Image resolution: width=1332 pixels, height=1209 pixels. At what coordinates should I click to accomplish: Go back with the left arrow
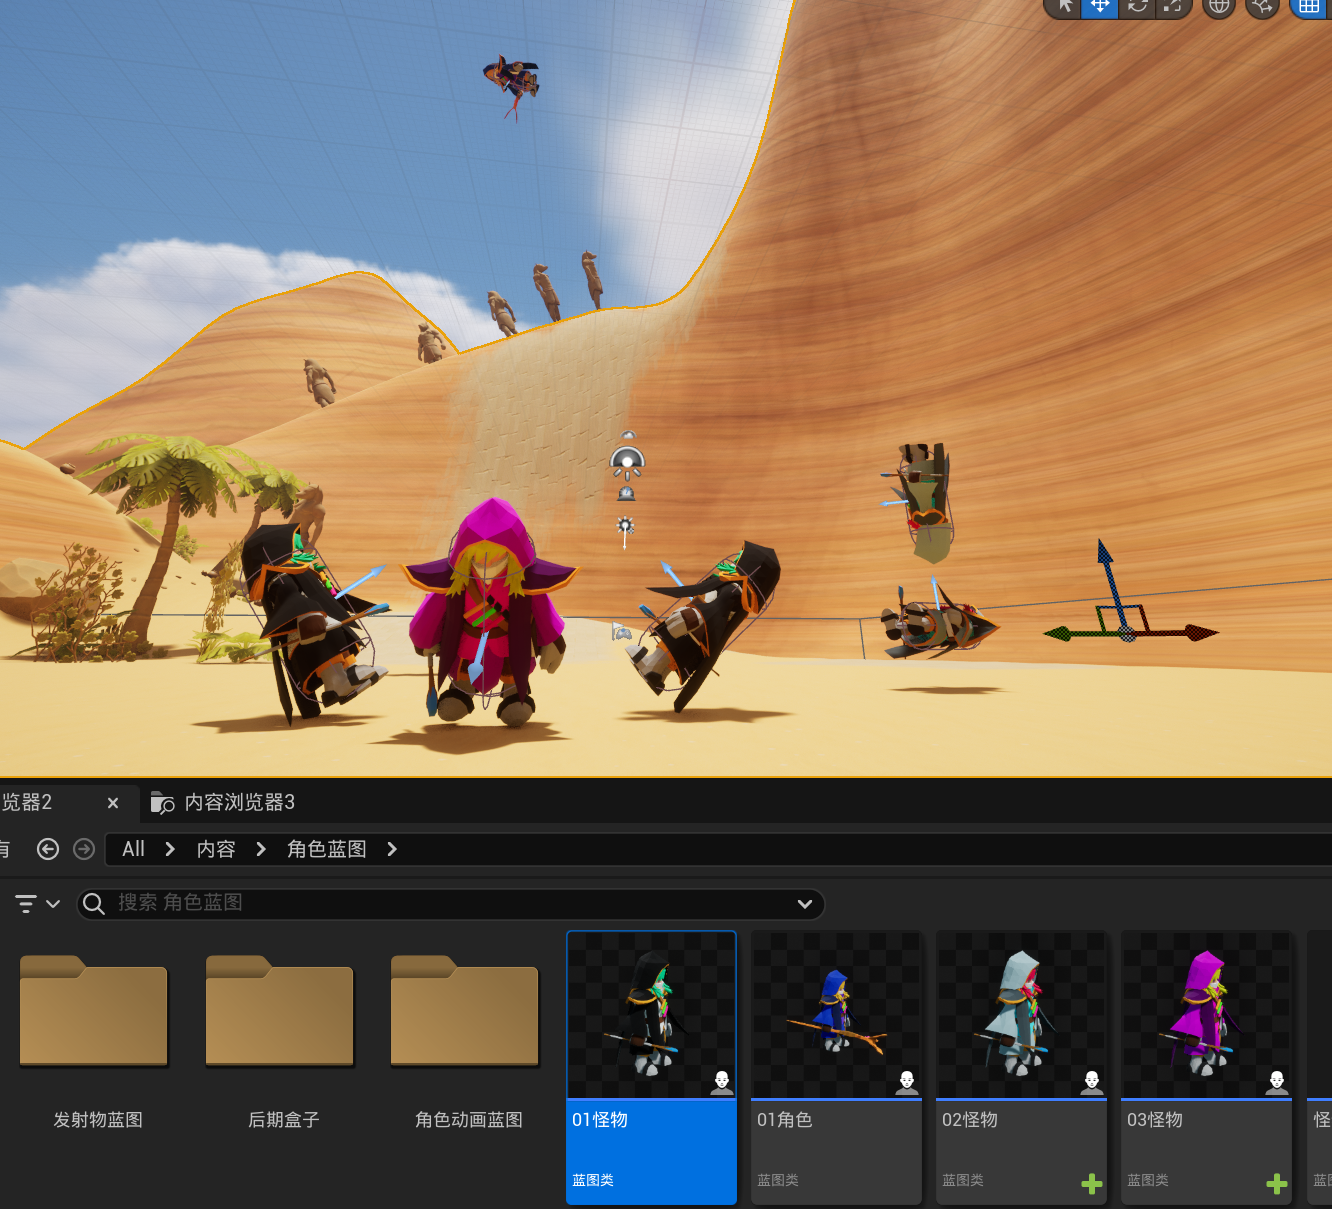click(x=48, y=849)
